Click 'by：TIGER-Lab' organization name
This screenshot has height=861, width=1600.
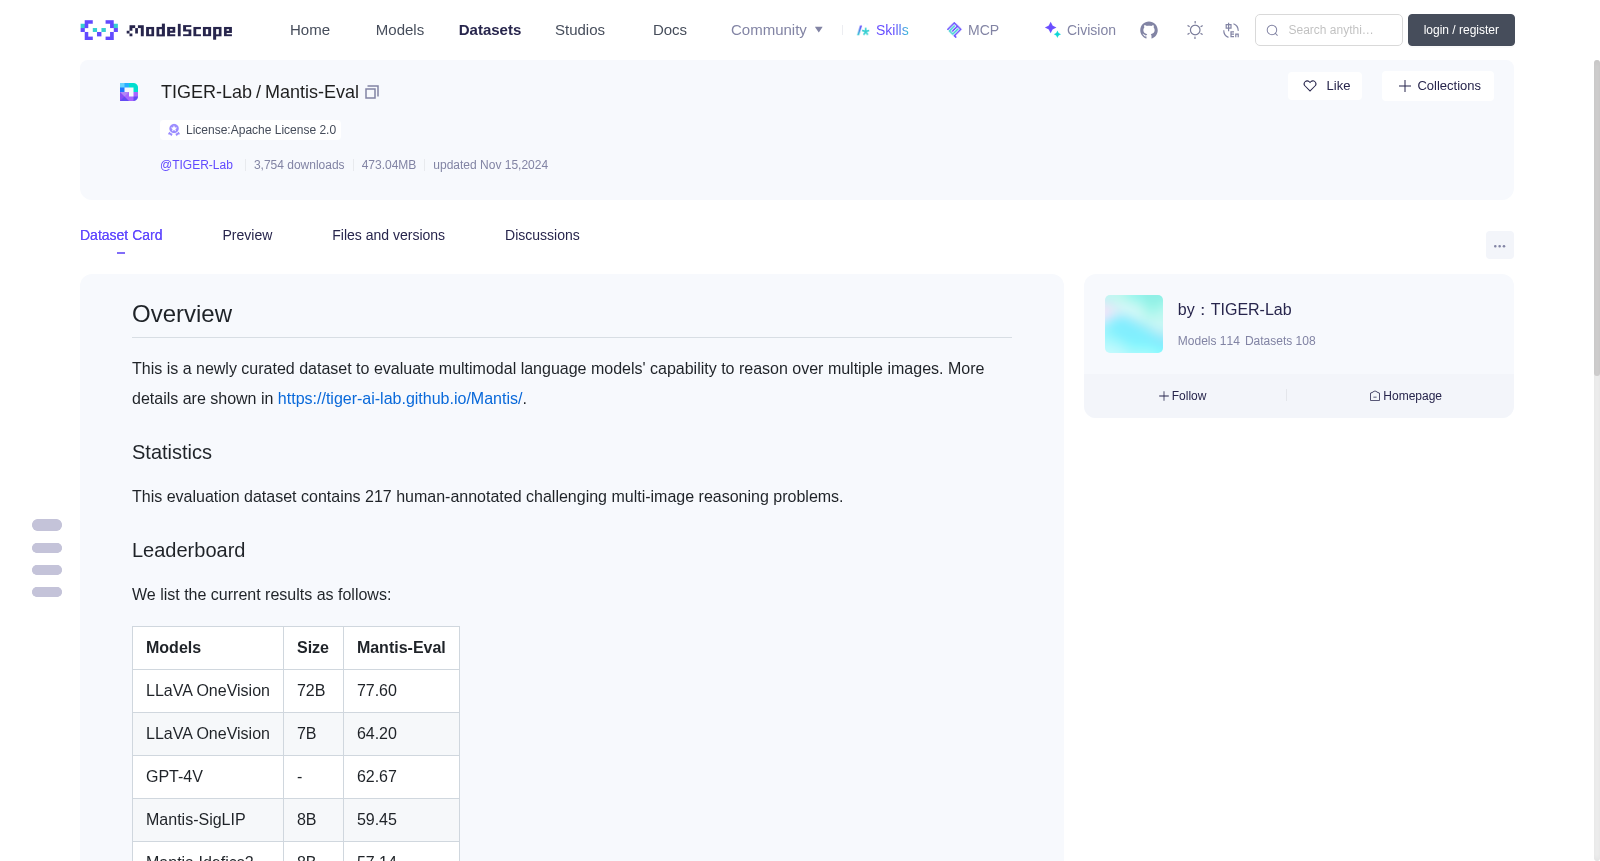tap(1234, 310)
